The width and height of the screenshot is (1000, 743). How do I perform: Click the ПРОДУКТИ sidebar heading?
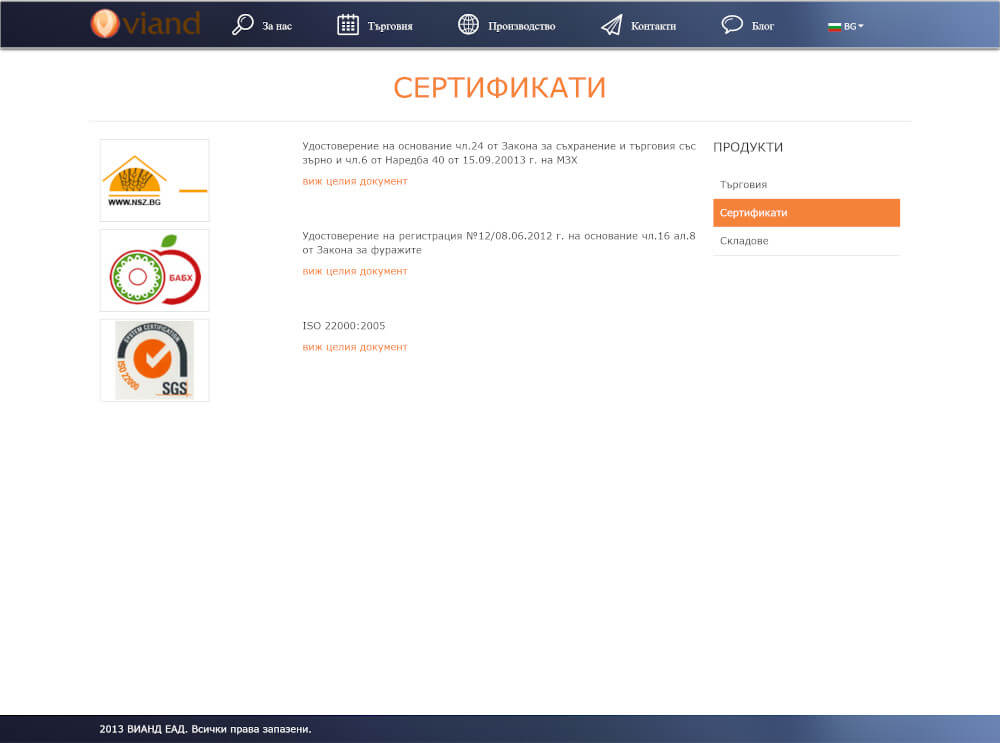pyautogui.click(x=747, y=147)
